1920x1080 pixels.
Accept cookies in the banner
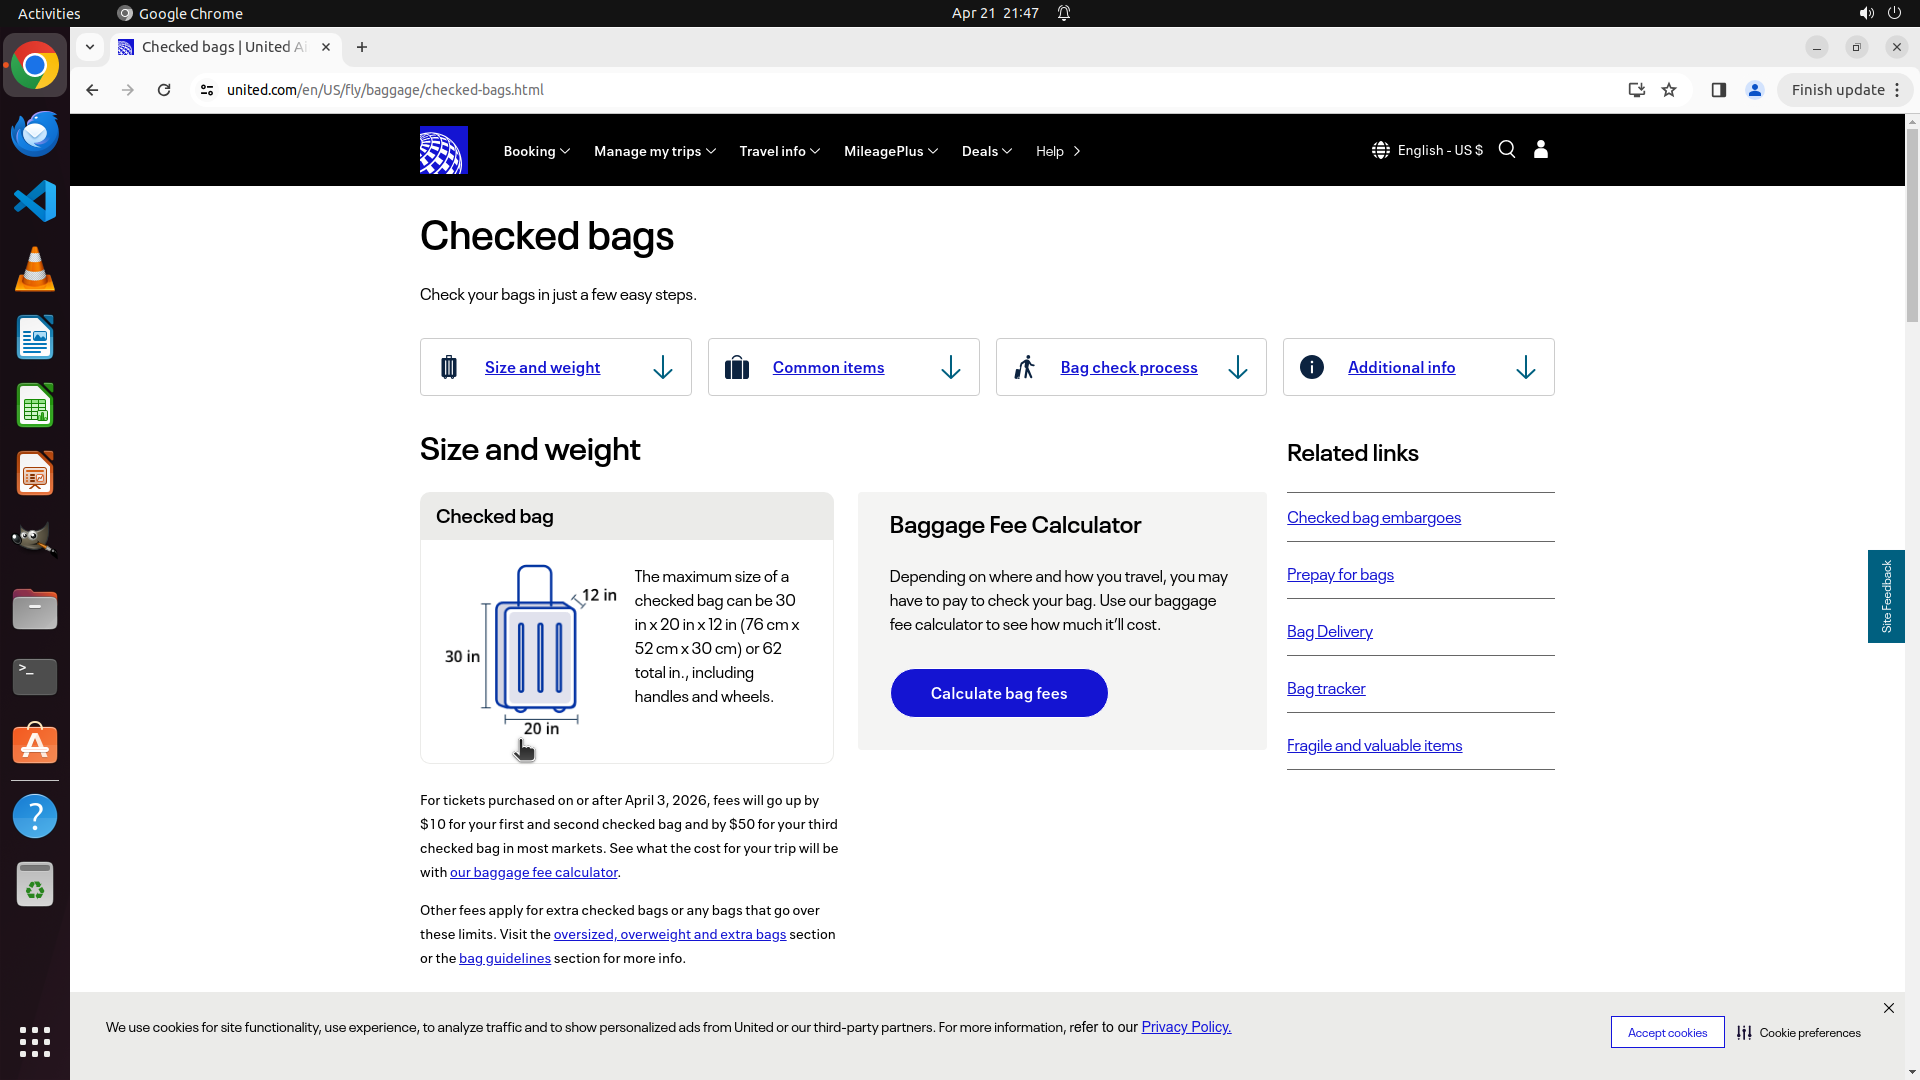(x=1667, y=1033)
